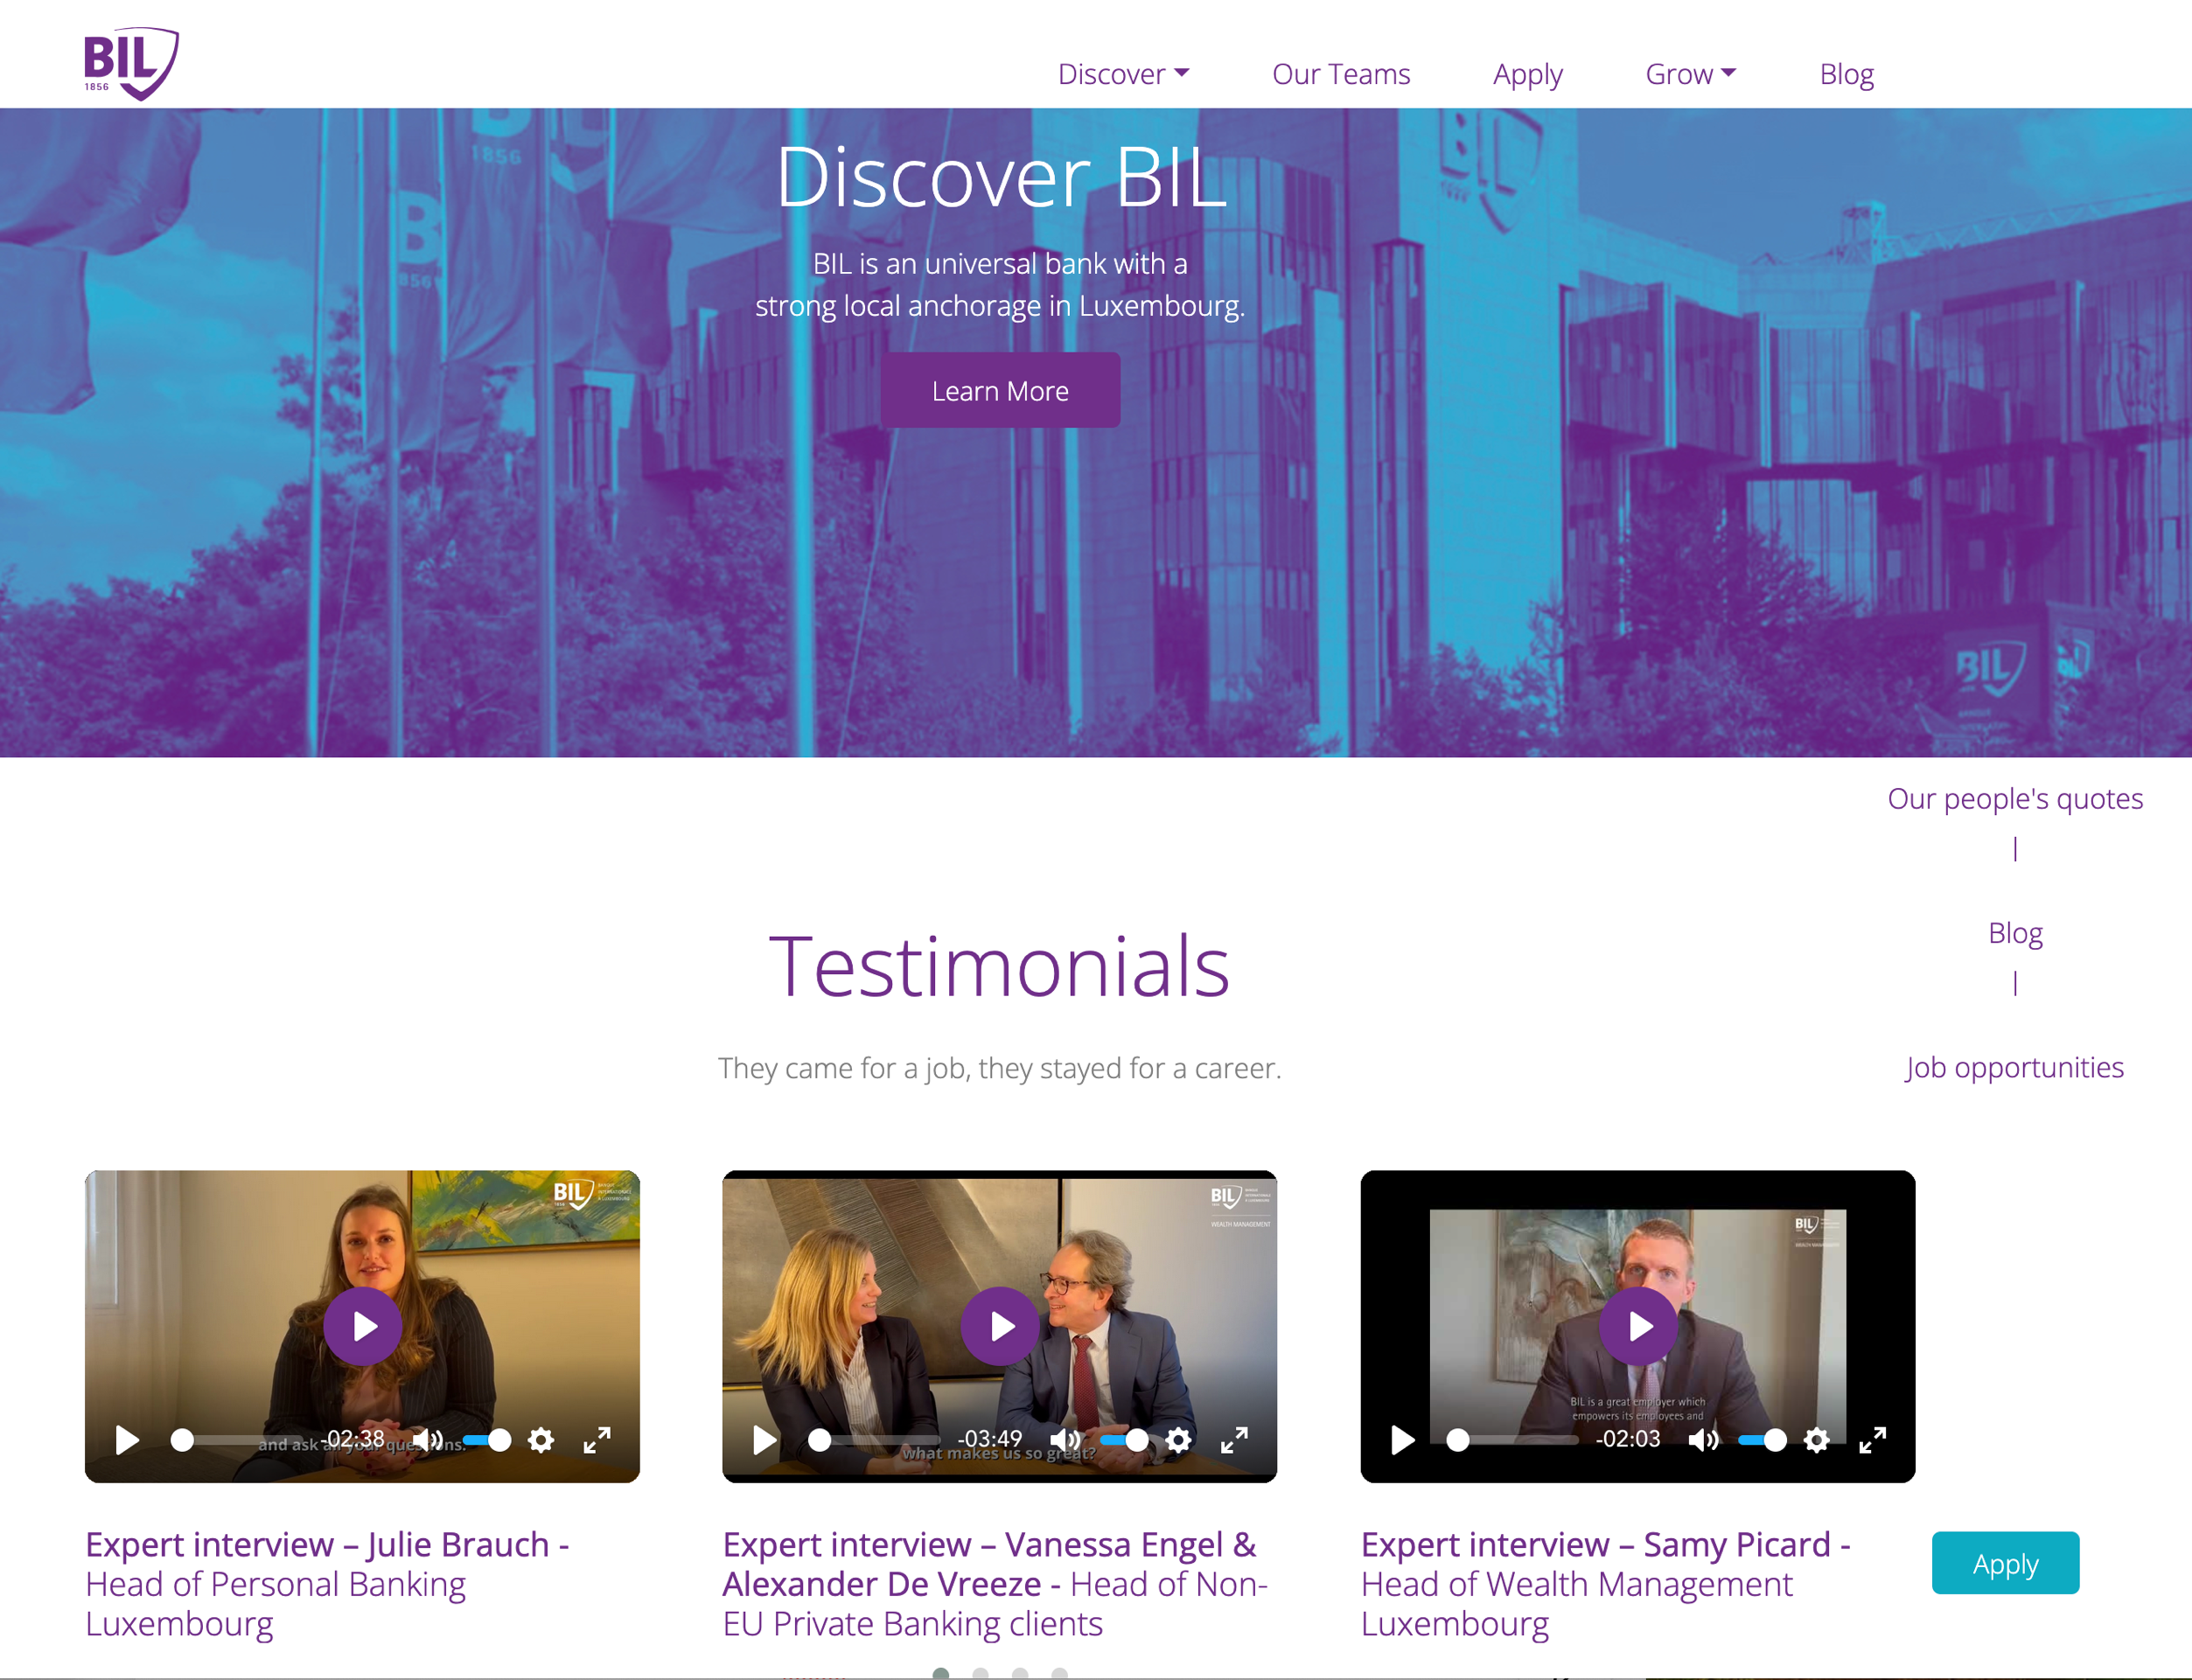The height and width of the screenshot is (1680, 2192).
Task: Enter fullscreen on Vanessa Engel video
Action: (1235, 1440)
